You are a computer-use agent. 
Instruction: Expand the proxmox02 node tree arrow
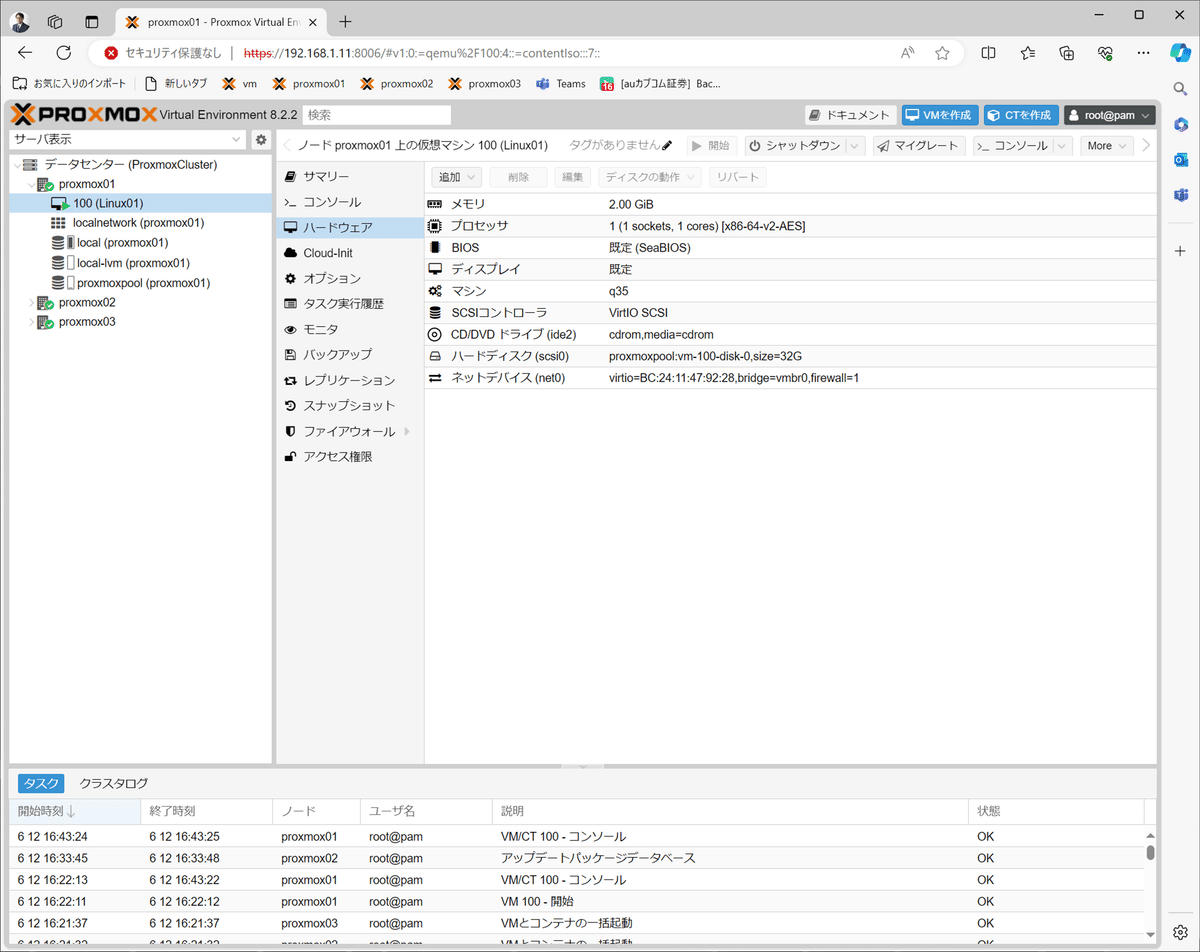pyautogui.click(x=30, y=303)
